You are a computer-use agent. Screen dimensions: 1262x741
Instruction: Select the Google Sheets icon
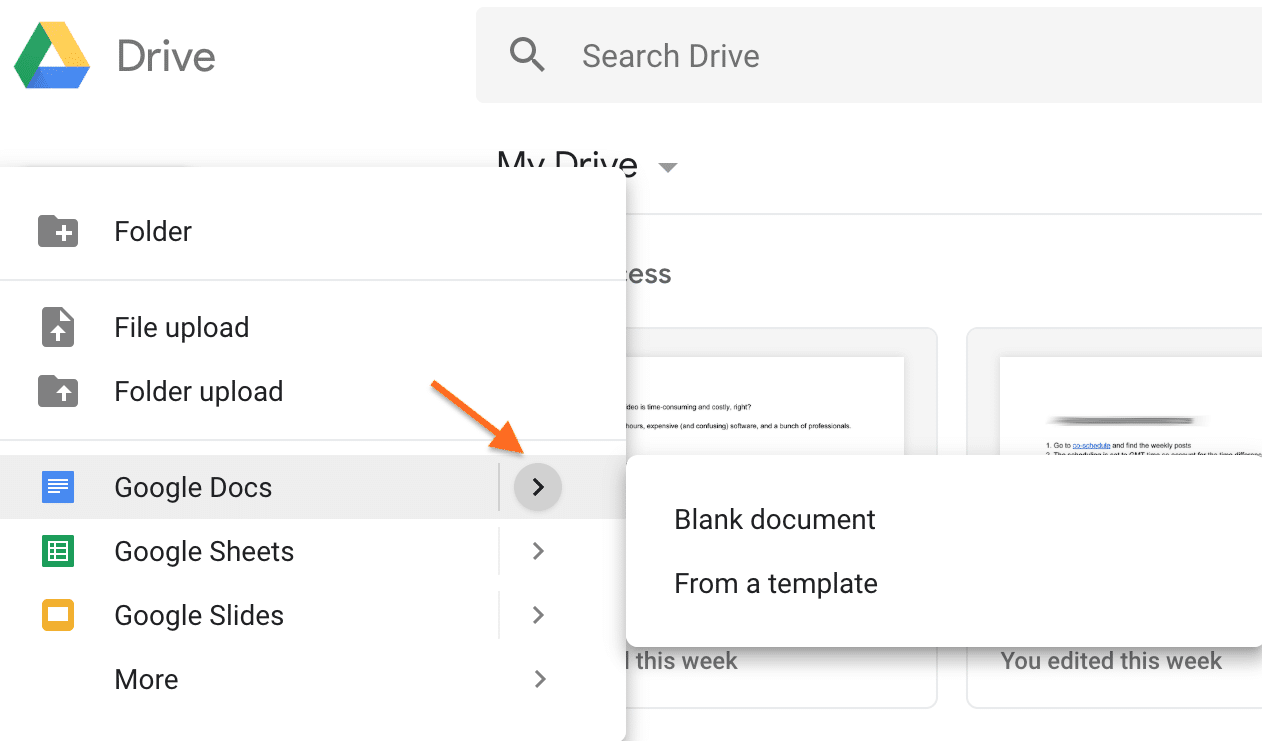[58, 551]
